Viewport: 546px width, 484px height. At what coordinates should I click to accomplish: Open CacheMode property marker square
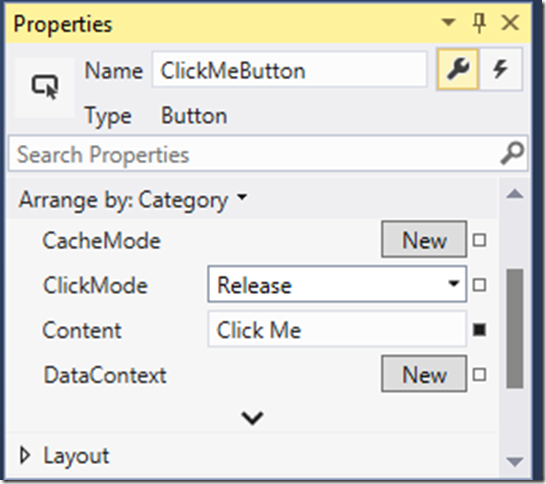479,240
